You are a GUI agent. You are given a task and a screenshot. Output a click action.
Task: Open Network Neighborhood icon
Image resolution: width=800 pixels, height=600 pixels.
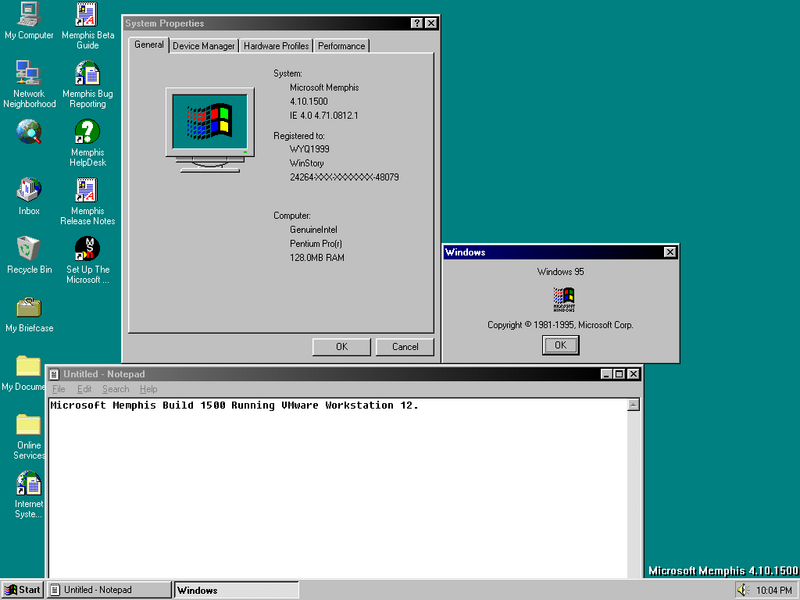29,73
